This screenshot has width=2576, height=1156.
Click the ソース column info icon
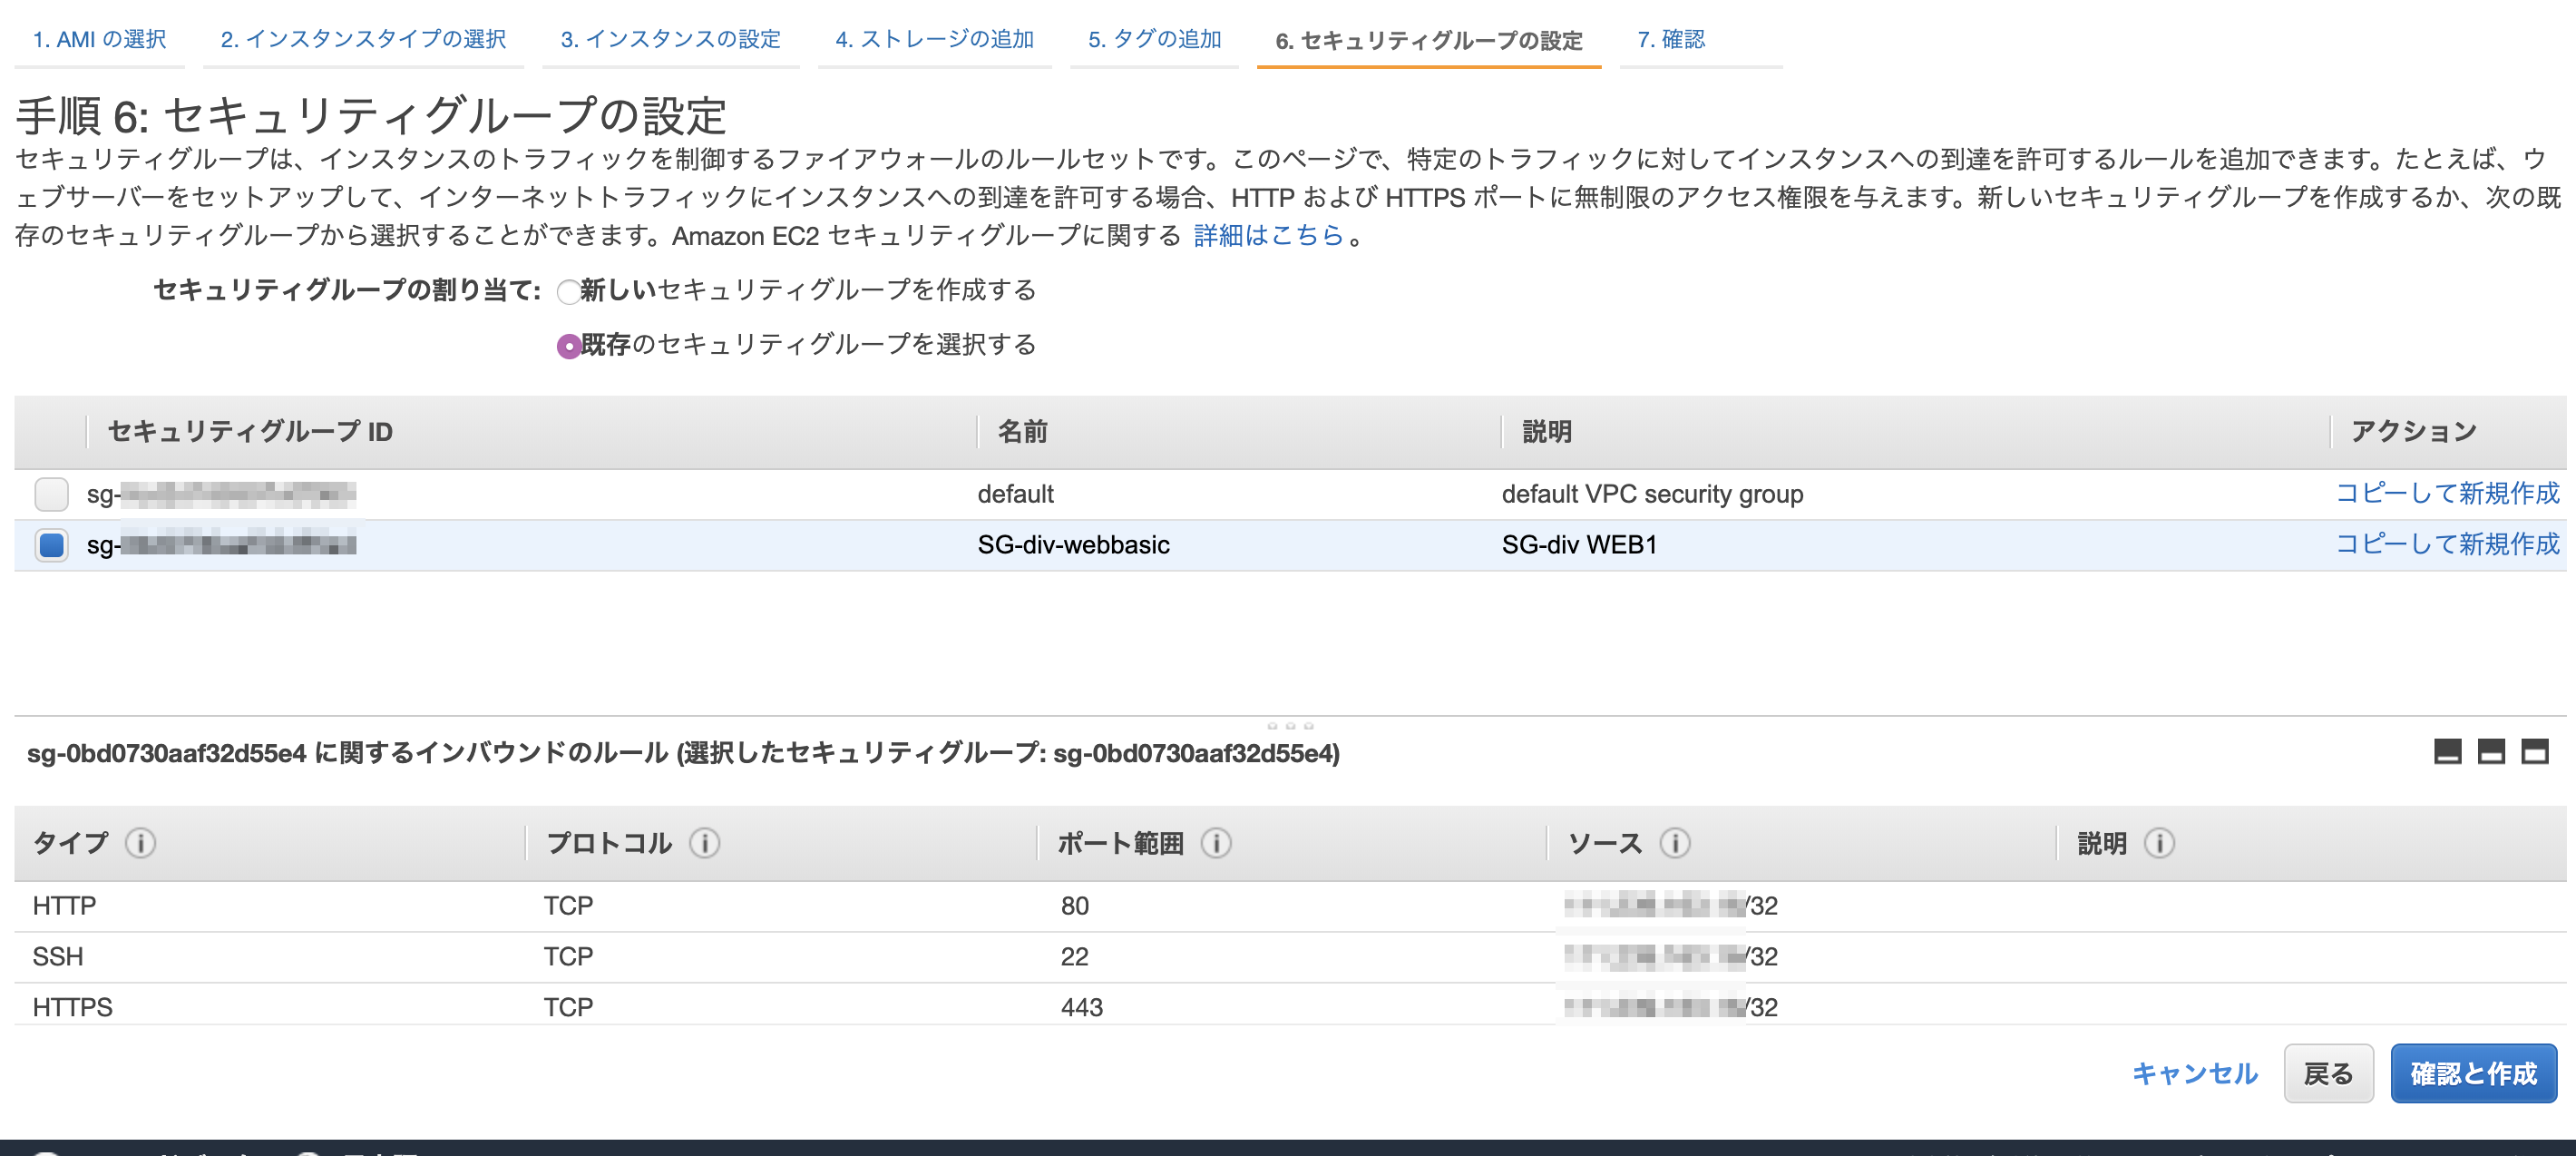[x=1676, y=842]
